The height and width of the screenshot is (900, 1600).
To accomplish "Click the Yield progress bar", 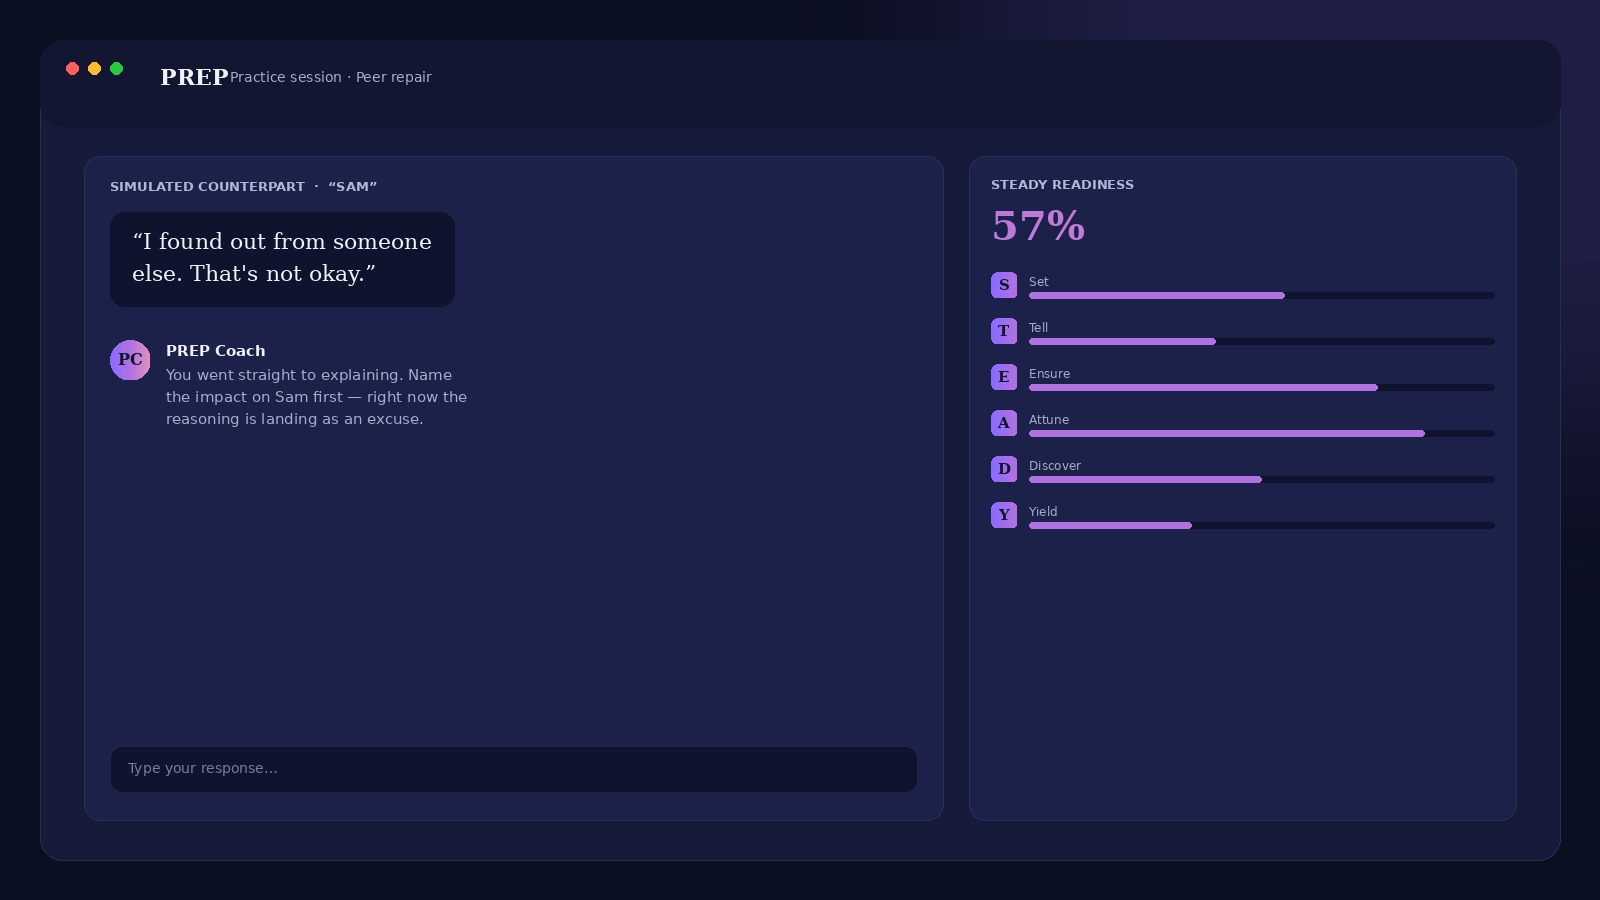I will [1262, 526].
